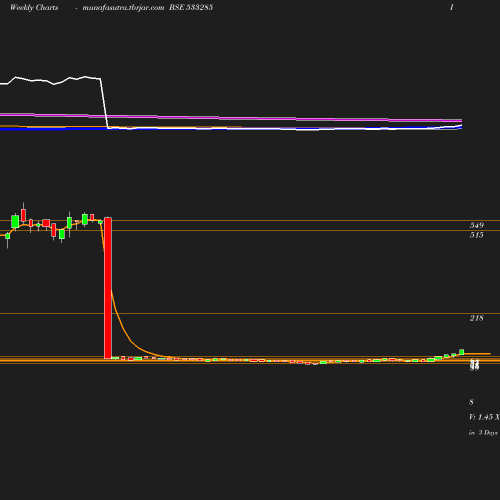Click the '515' price level label
This screenshot has height=500, width=500.
tap(477, 235)
